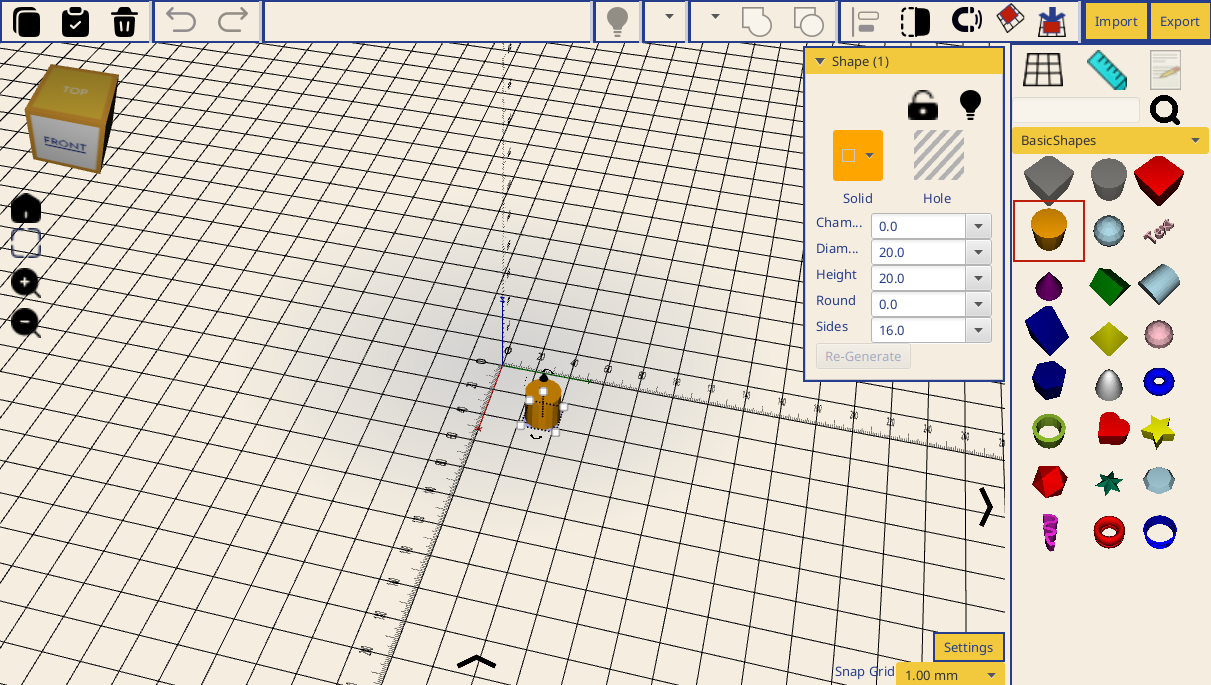Zoom in with the plus magnifier

point(26,283)
